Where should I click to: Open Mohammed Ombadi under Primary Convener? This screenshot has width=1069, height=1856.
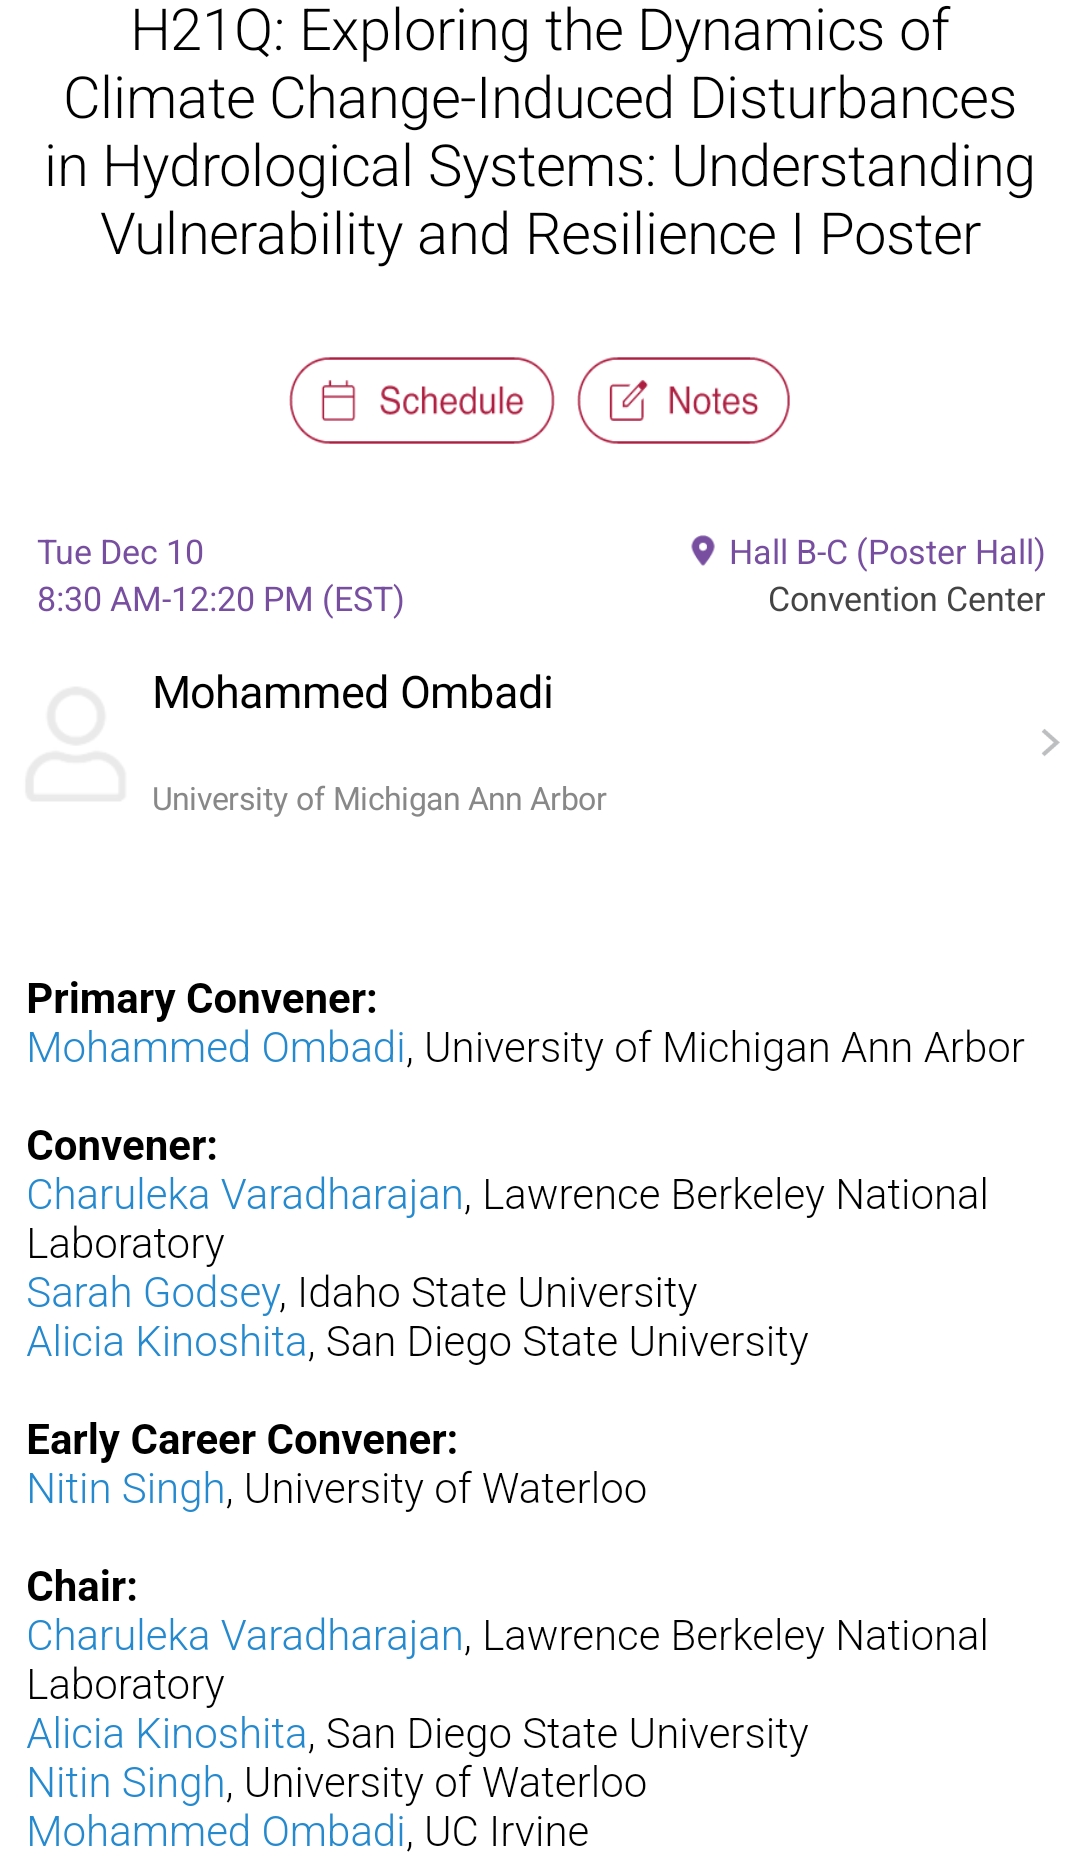[216, 1047]
